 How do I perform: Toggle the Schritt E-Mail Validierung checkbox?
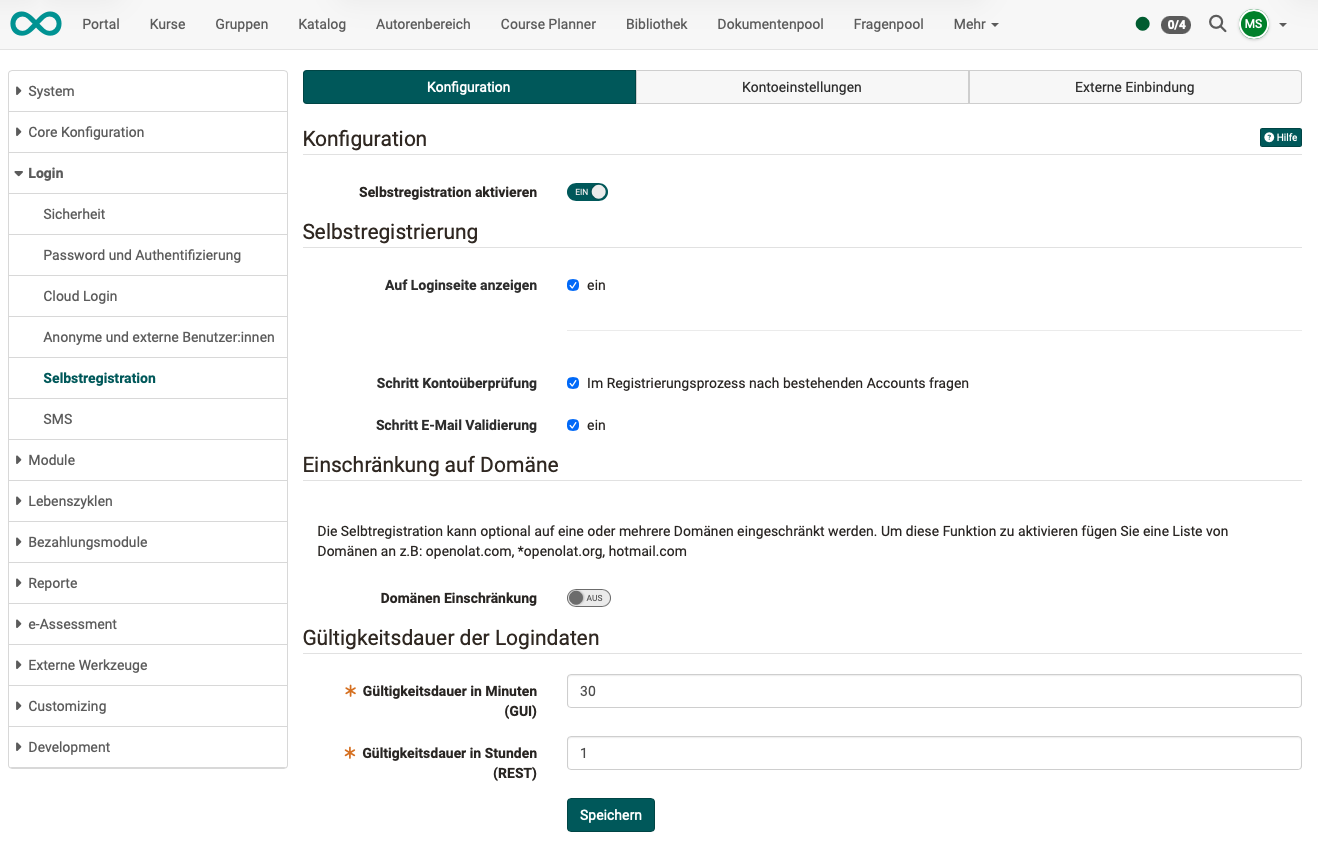573,425
